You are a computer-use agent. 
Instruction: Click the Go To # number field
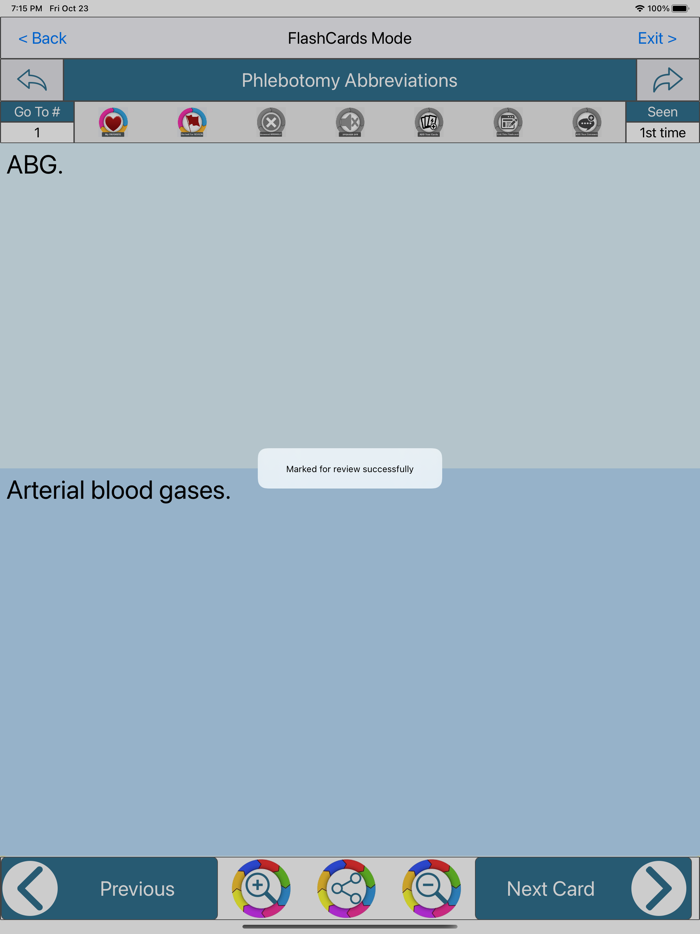(37, 132)
